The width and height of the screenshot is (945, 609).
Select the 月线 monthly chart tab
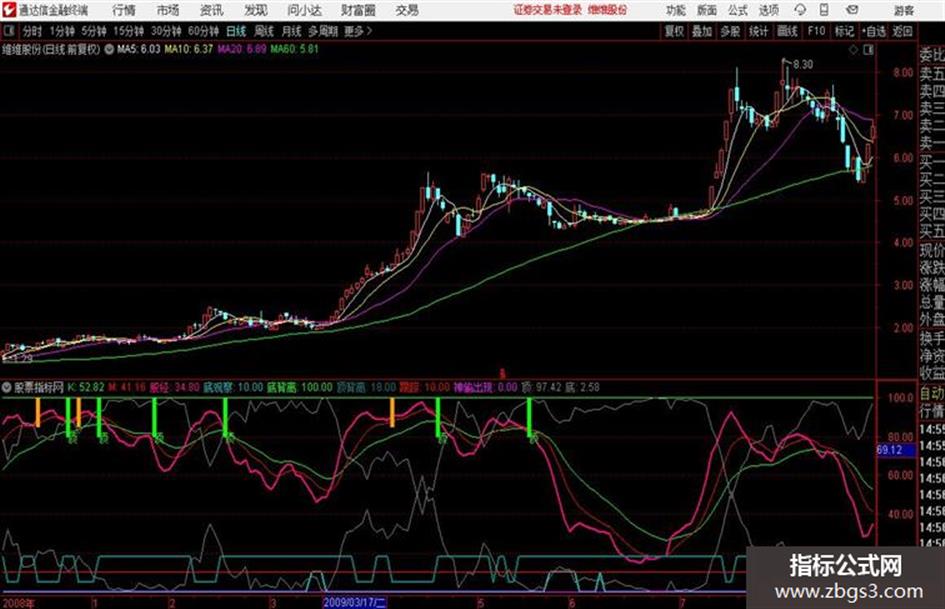pos(292,31)
